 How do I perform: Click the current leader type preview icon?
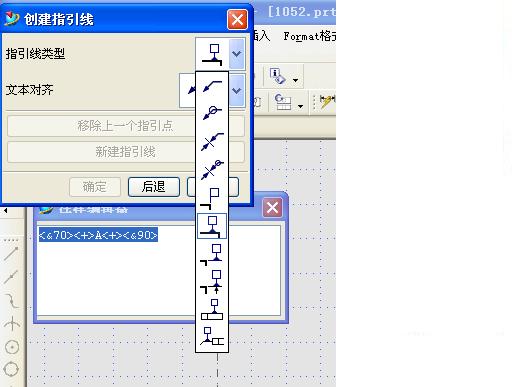212,54
